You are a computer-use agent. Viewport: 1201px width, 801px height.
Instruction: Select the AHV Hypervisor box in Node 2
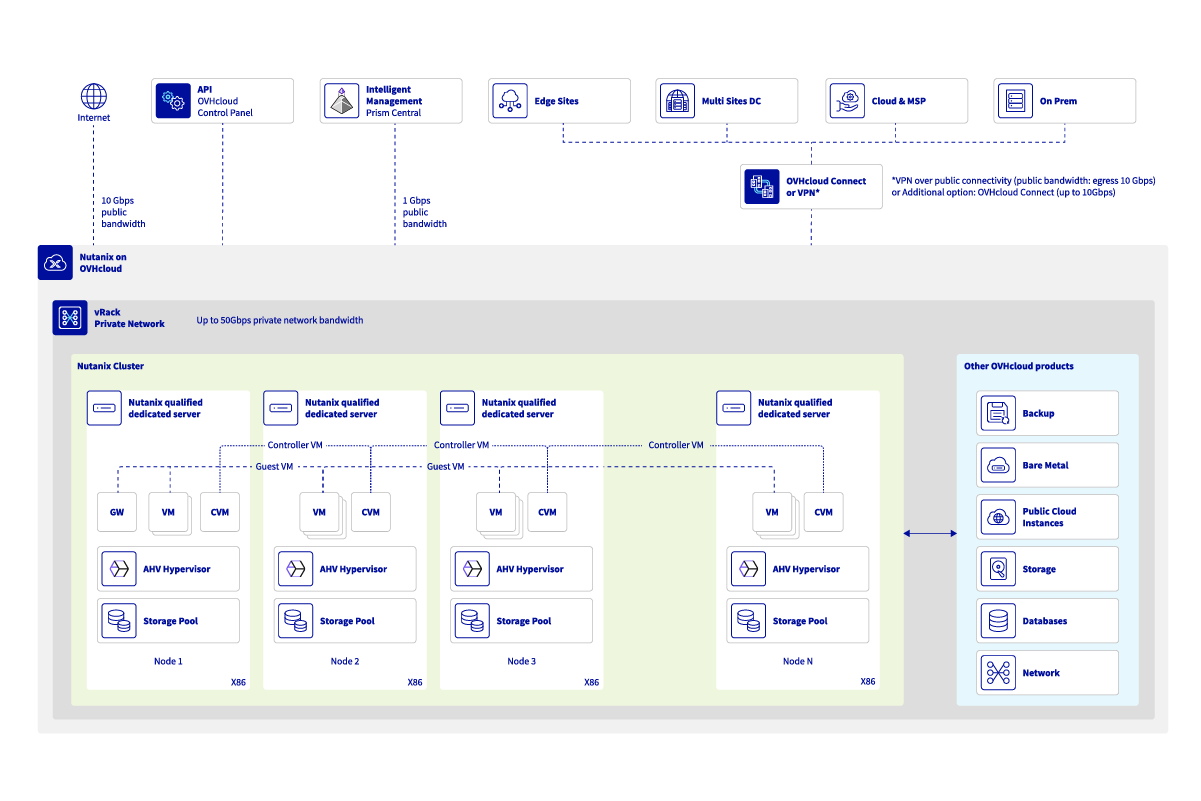point(344,569)
